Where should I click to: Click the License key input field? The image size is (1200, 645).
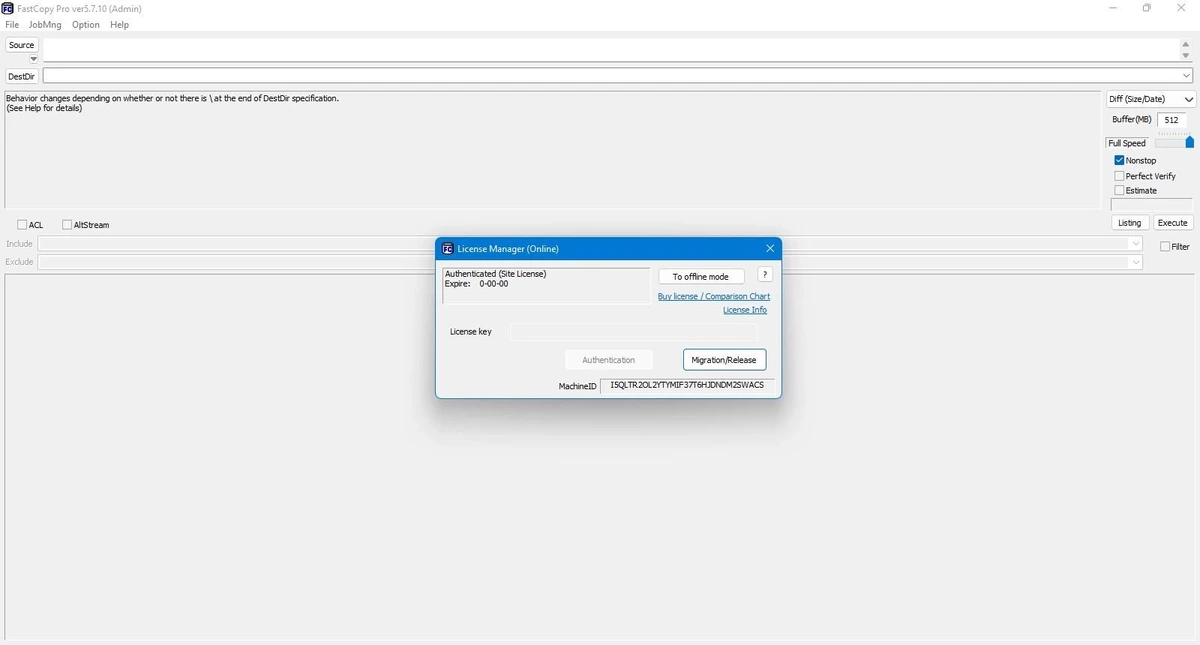[634, 331]
